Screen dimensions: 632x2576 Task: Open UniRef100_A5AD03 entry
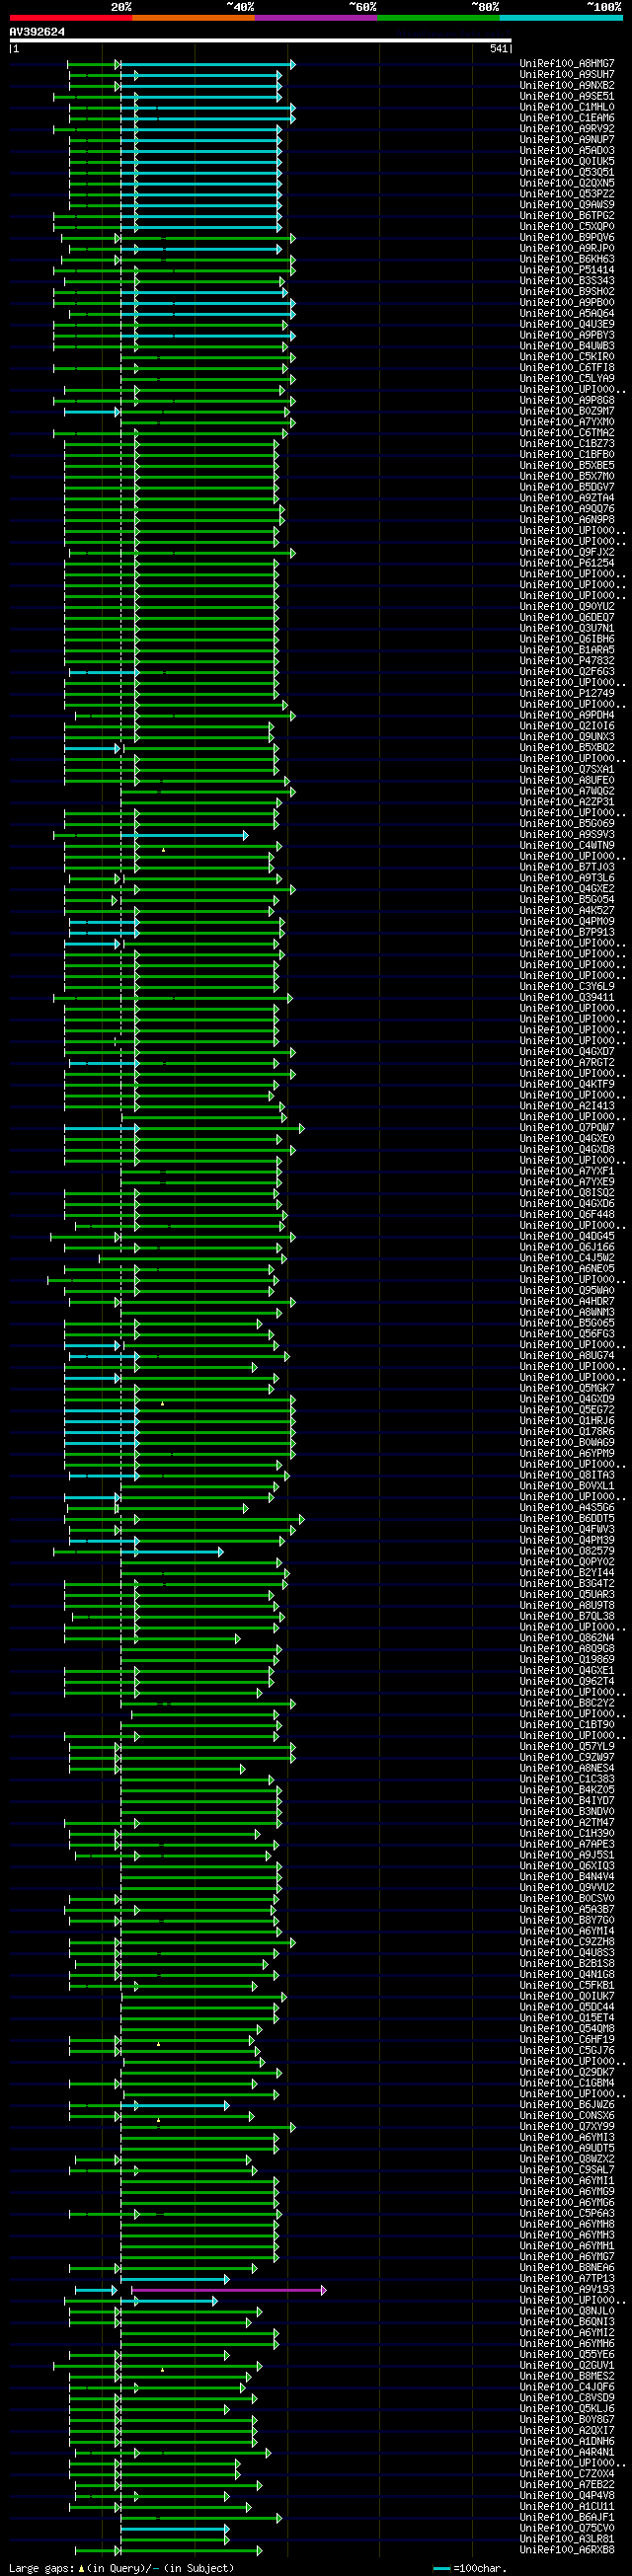coord(567,150)
